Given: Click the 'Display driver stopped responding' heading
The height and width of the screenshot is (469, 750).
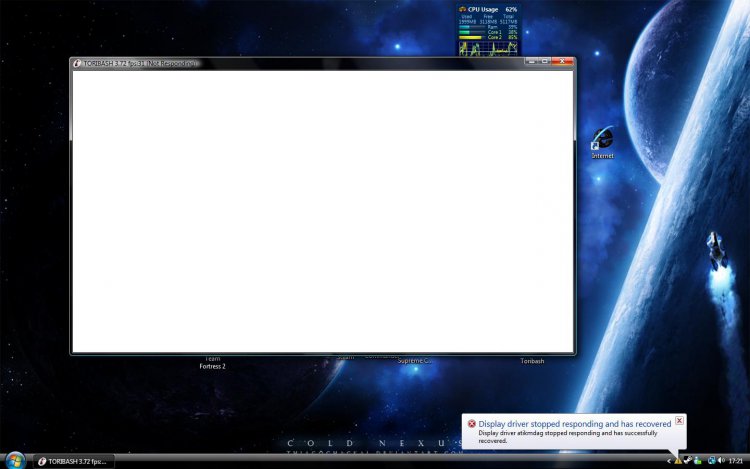Looking at the screenshot, I should click(x=574, y=424).
